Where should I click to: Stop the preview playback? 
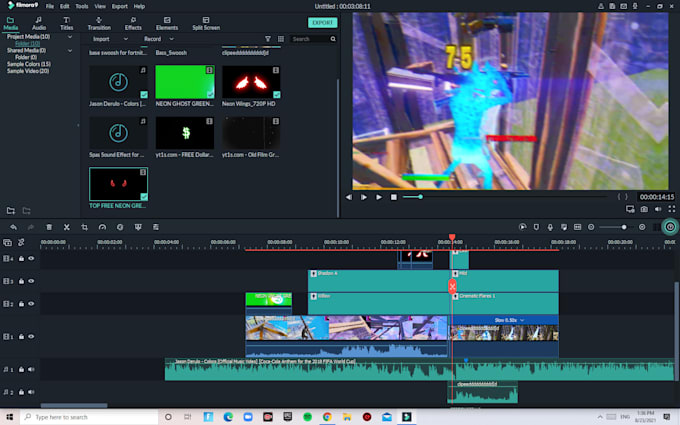point(394,197)
